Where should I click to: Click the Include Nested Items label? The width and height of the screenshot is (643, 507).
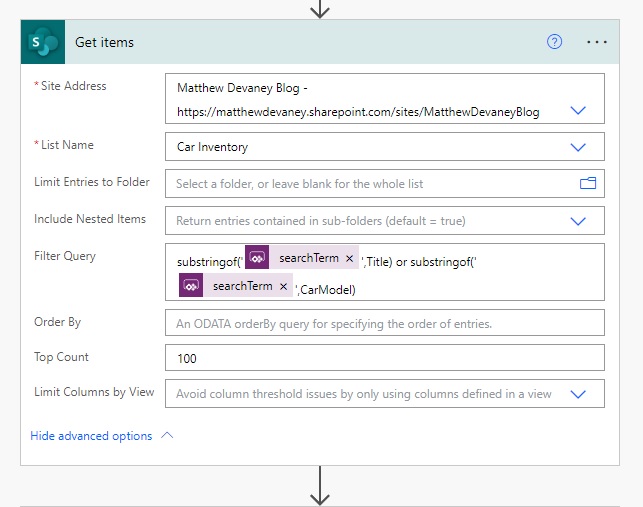(90, 219)
